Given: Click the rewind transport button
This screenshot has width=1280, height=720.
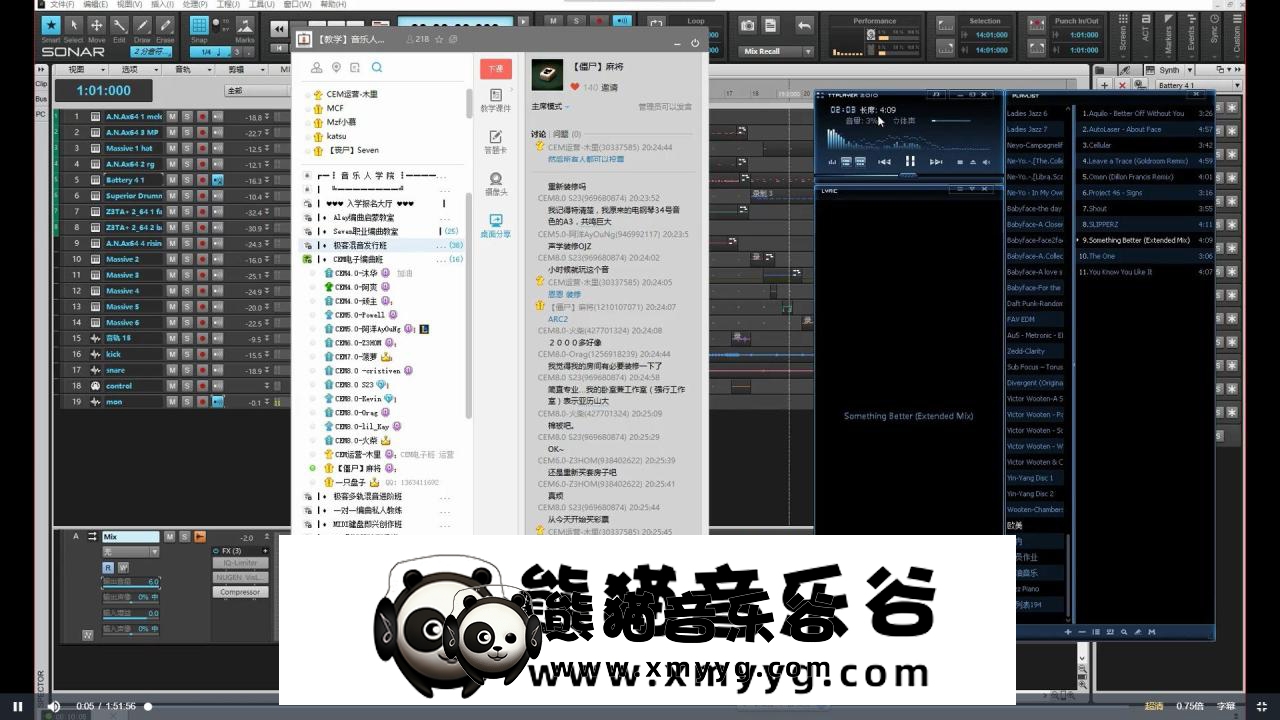Looking at the screenshot, I should tap(279, 29).
